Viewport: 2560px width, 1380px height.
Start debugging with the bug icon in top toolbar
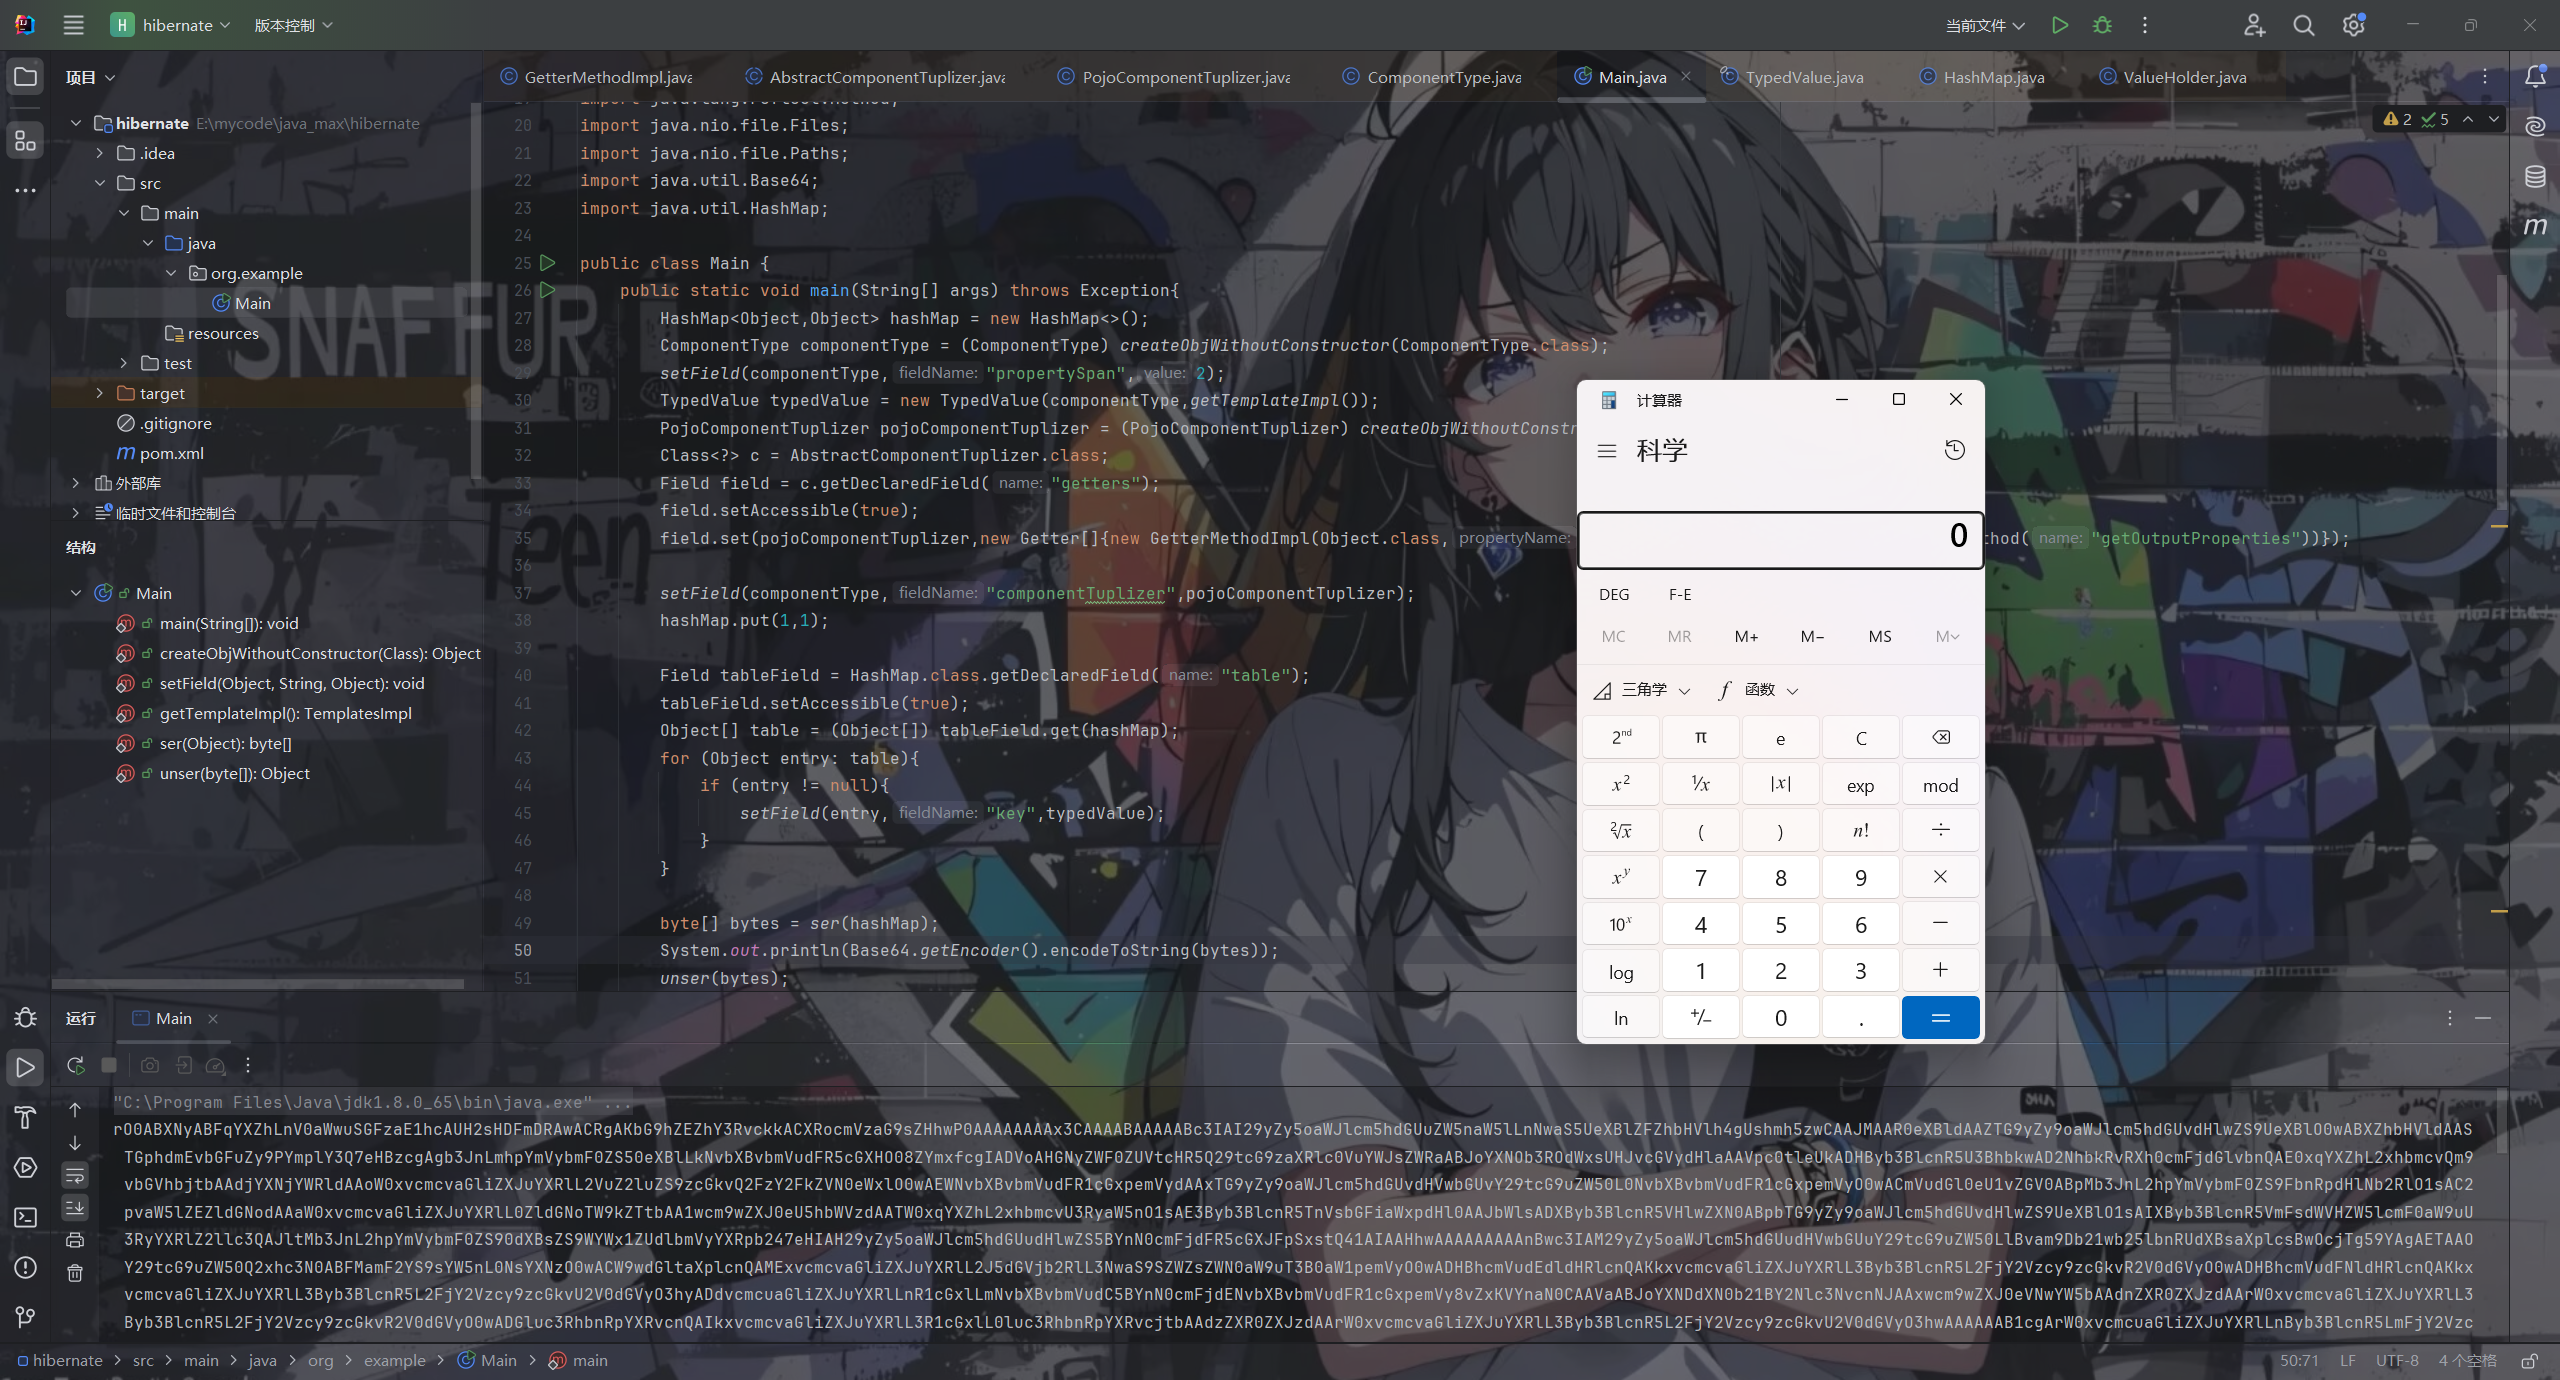pyautogui.click(x=2102, y=25)
